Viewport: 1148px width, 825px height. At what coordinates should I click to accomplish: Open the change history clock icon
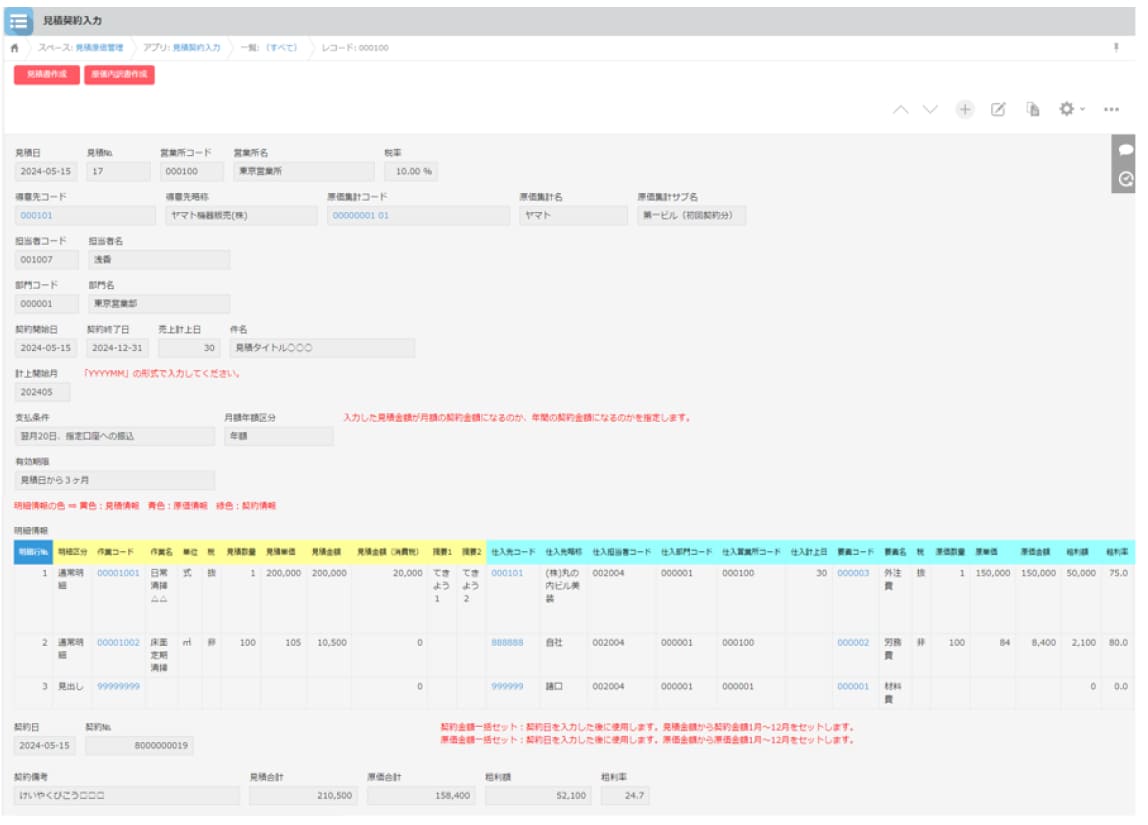pyautogui.click(x=1125, y=179)
